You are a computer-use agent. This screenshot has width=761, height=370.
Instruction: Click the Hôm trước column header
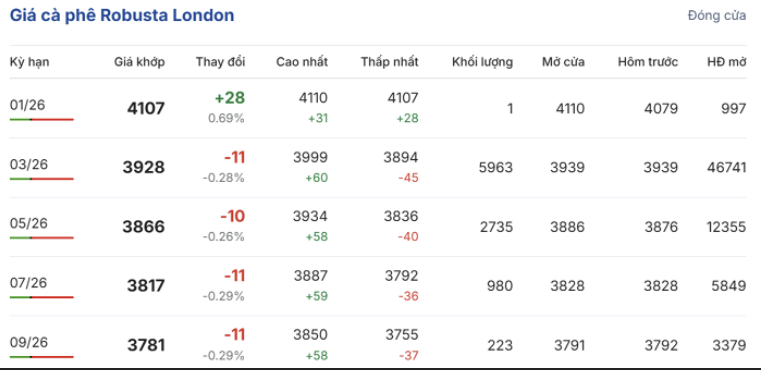pos(648,62)
